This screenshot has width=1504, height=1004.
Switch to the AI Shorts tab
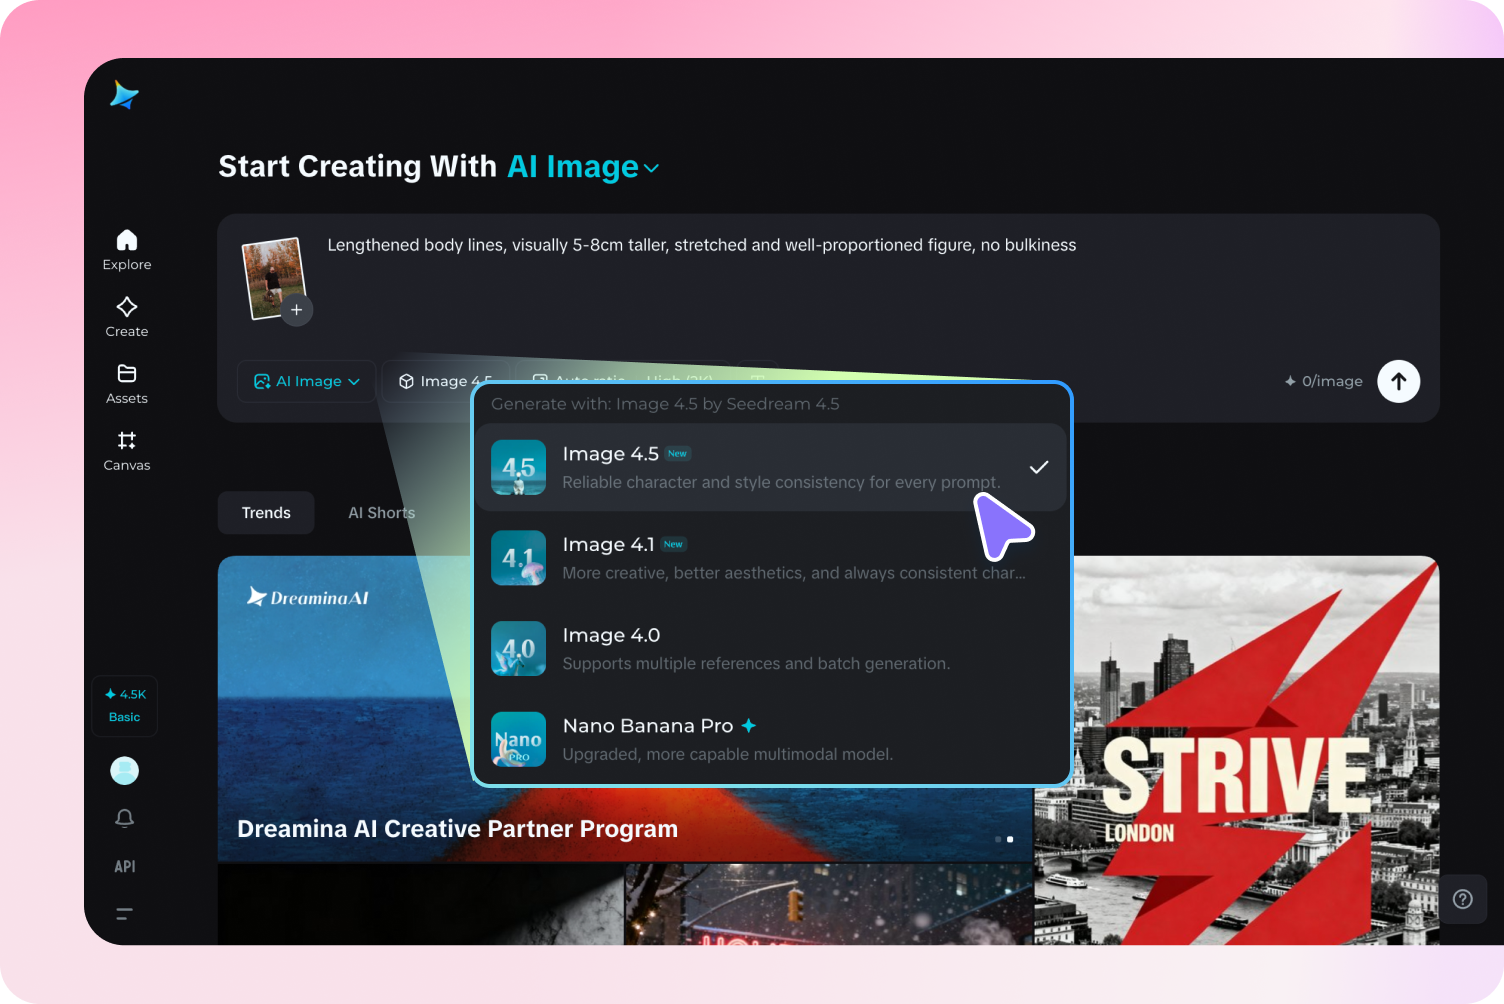pyautogui.click(x=381, y=513)
